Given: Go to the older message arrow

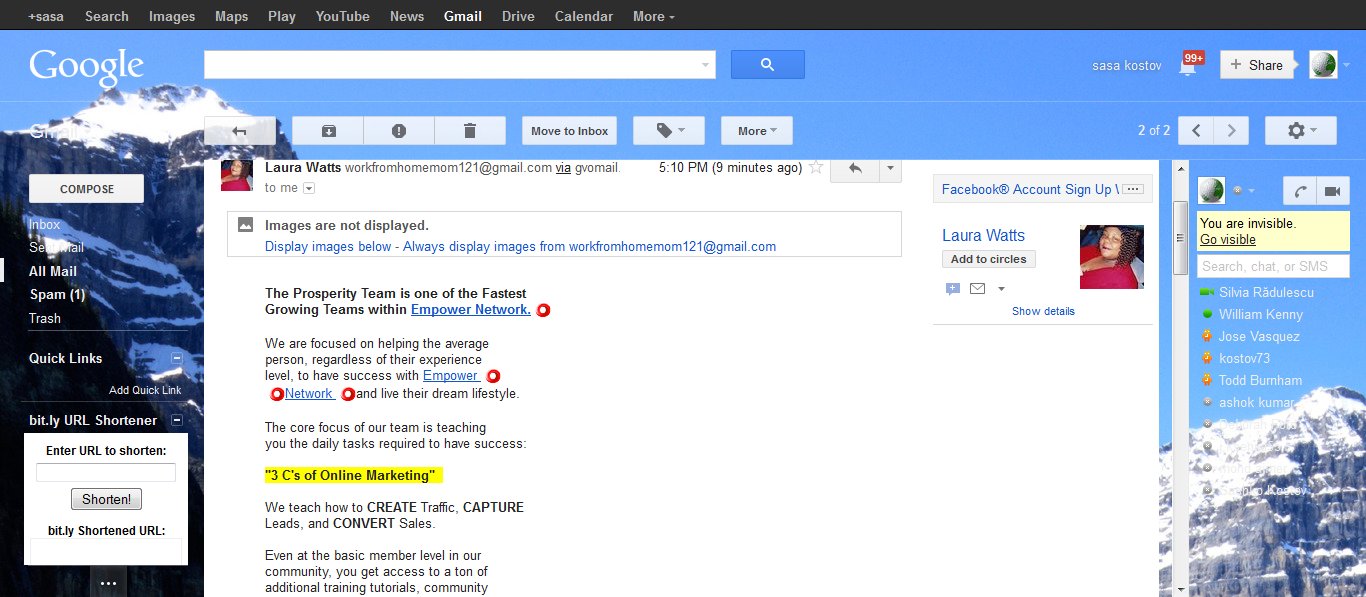Looking at the screenshot, I should click(1231, 131).
